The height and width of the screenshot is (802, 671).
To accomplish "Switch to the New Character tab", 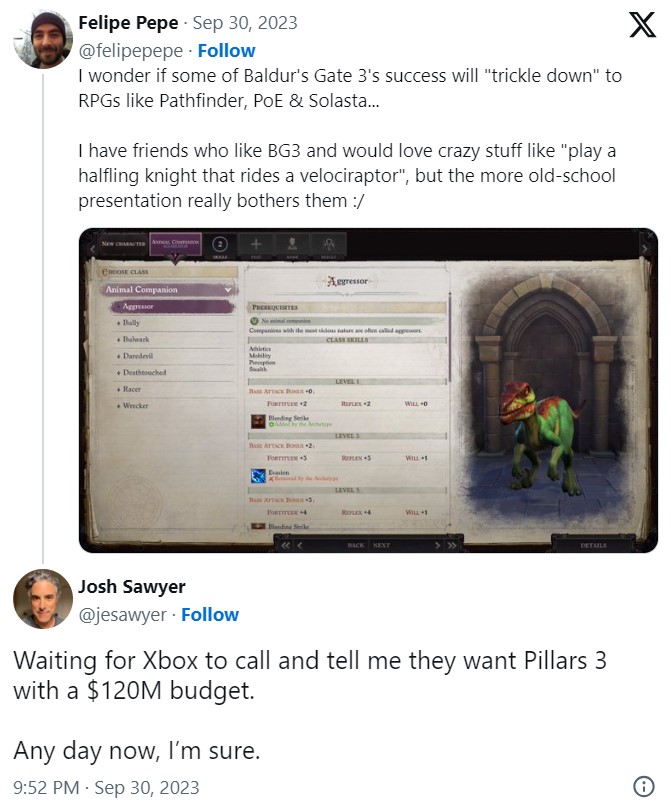I will (x=120, y=244).
